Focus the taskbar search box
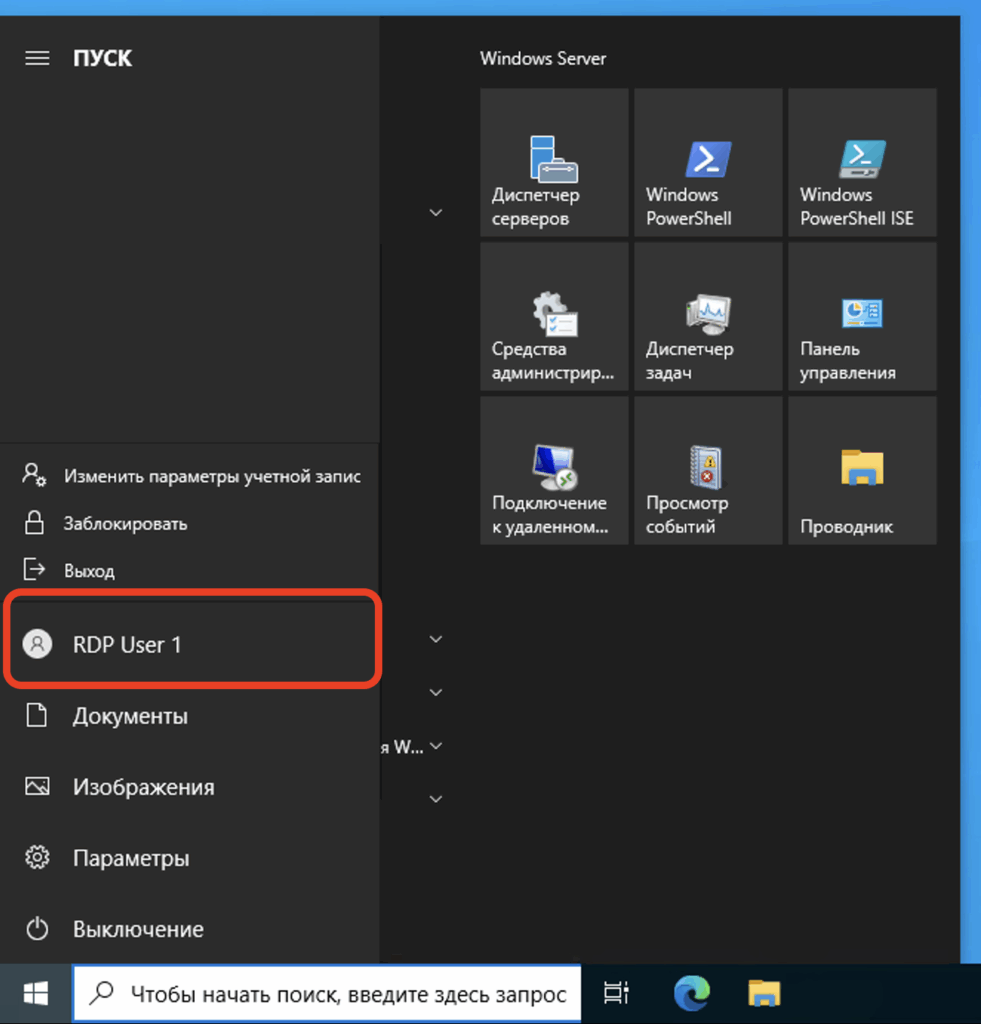This screenshot has width=981, height=1024. point(327,994)
